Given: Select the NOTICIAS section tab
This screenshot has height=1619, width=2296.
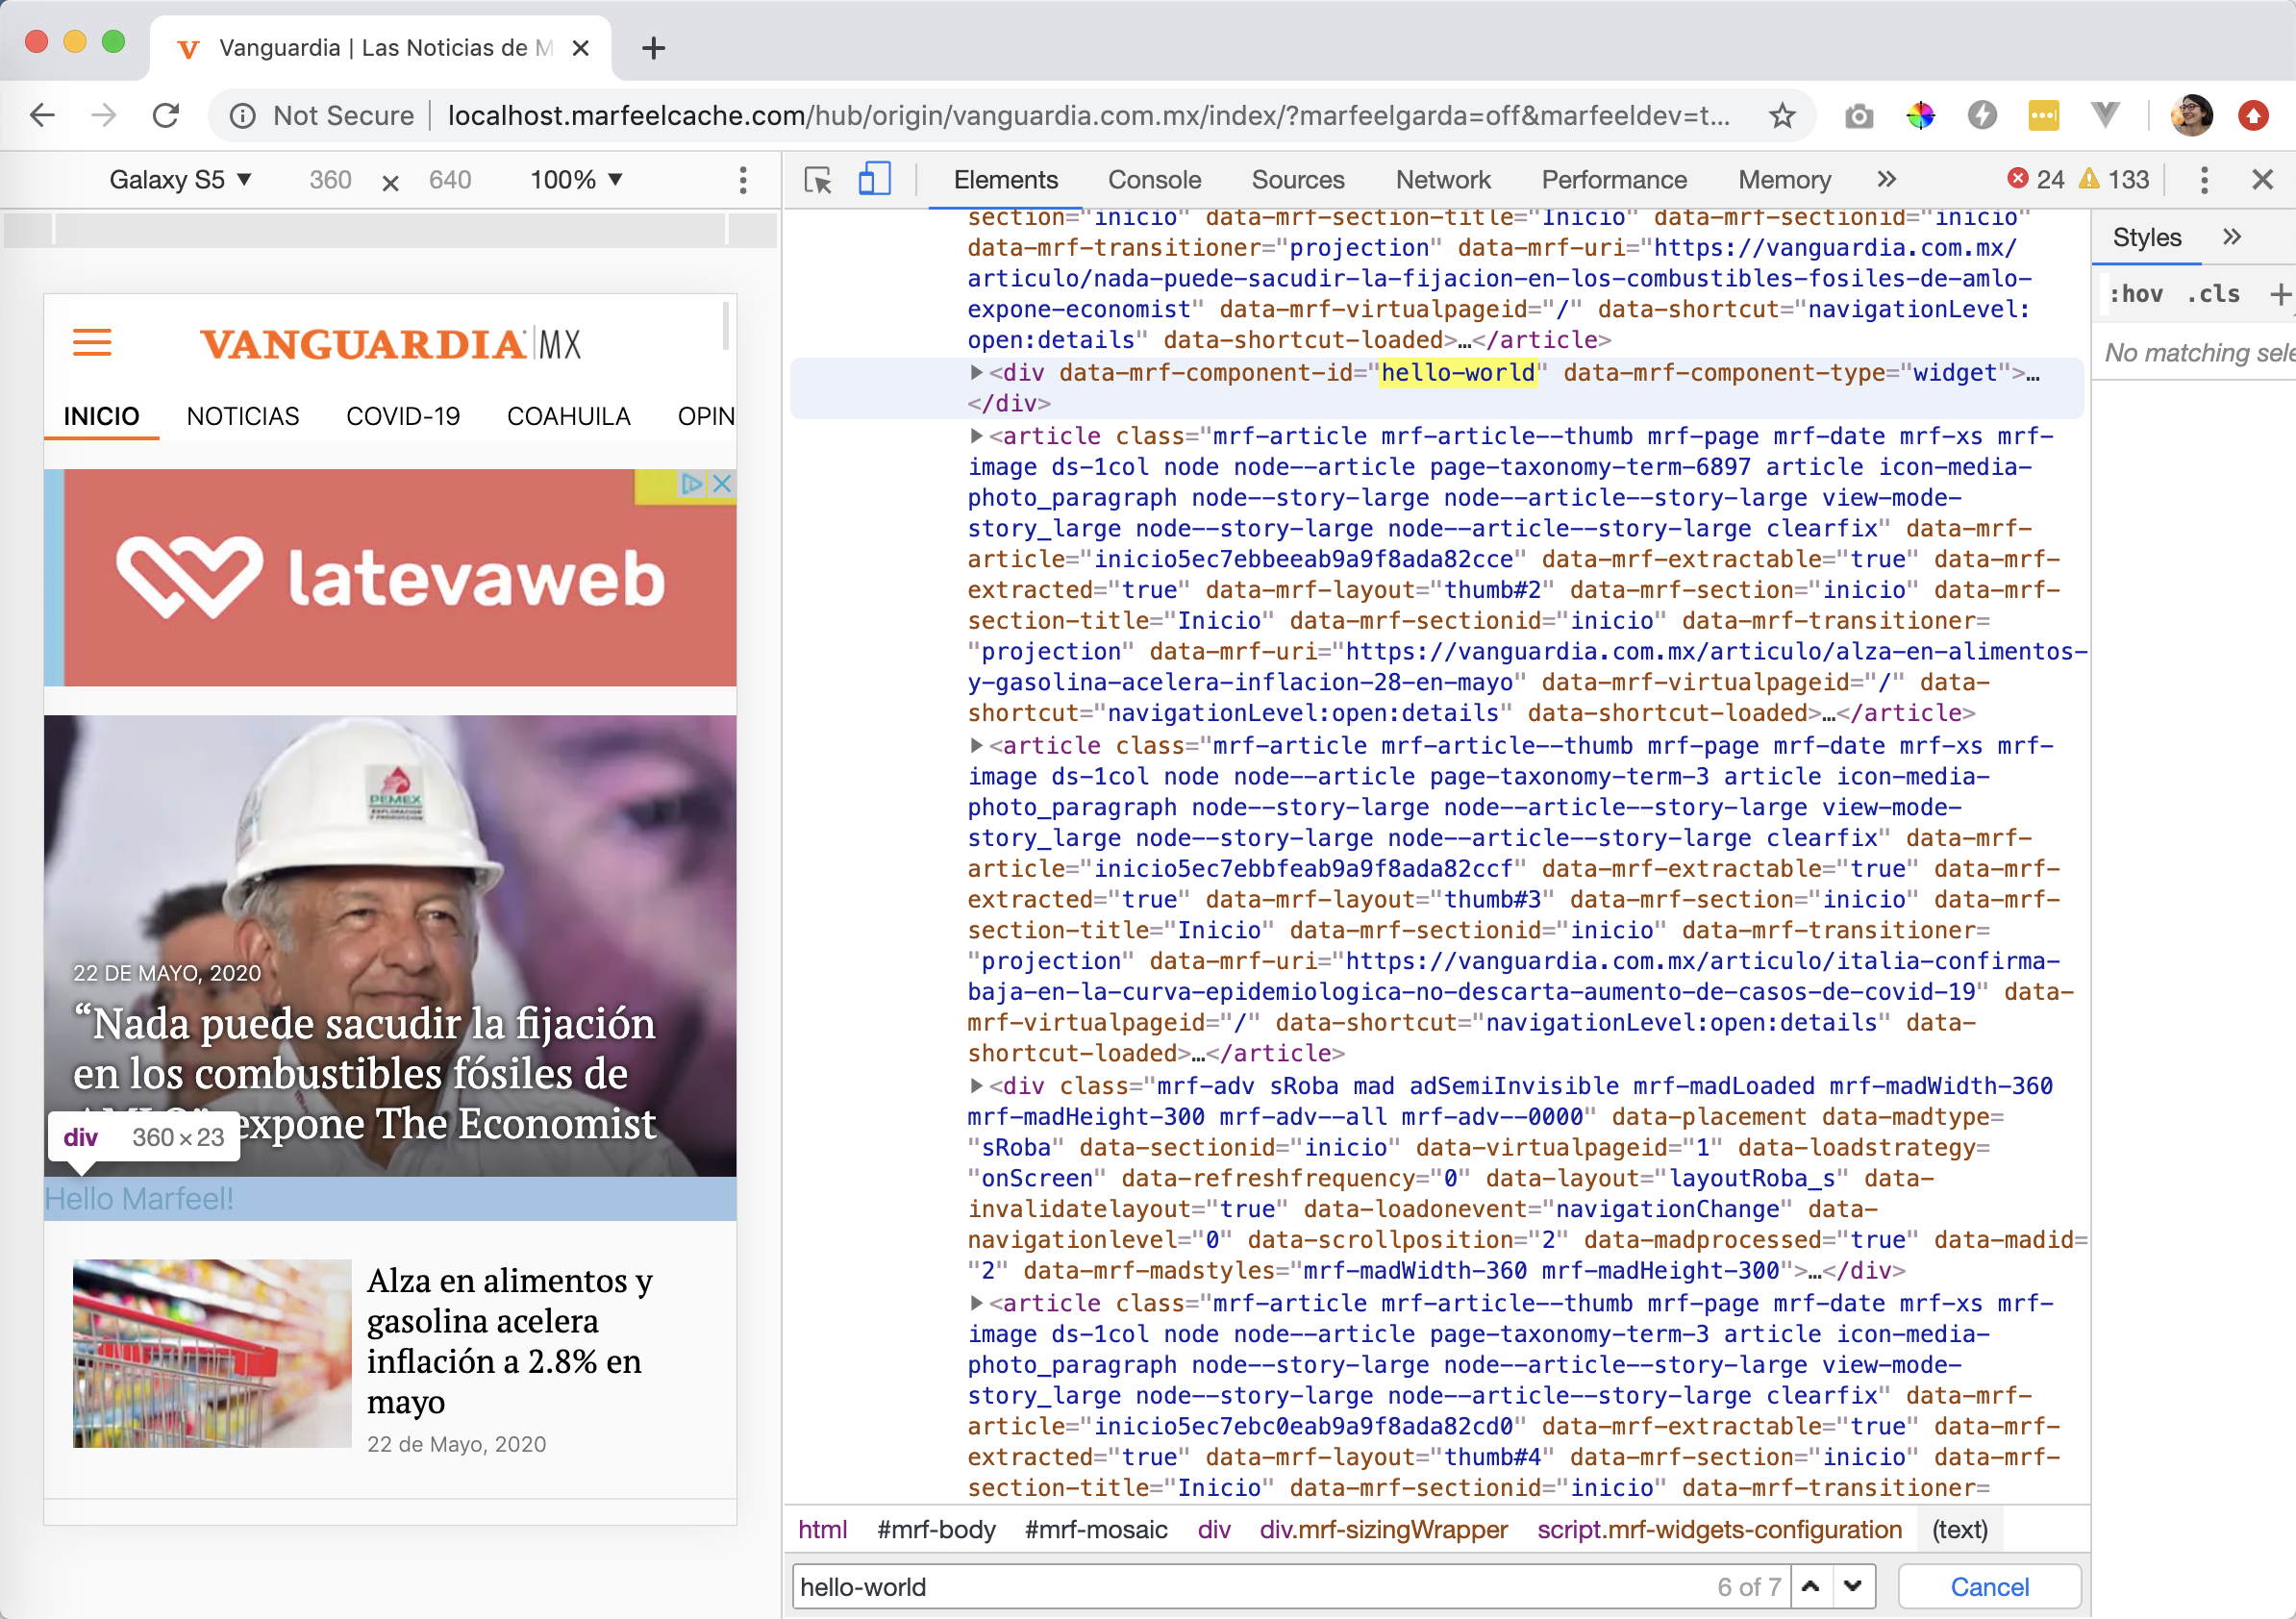Looking at the screenshot, I should click(x=243, y=416).
